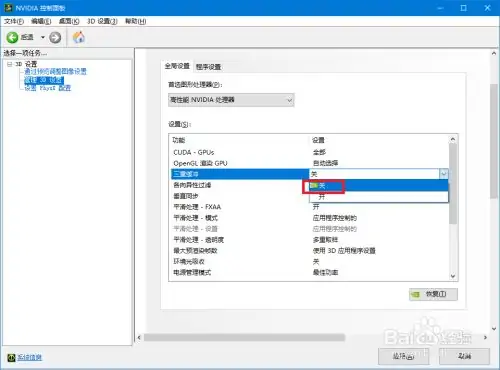
Task: Click the 自动选择 value for OpenGL
Action: tap(325, 163)
